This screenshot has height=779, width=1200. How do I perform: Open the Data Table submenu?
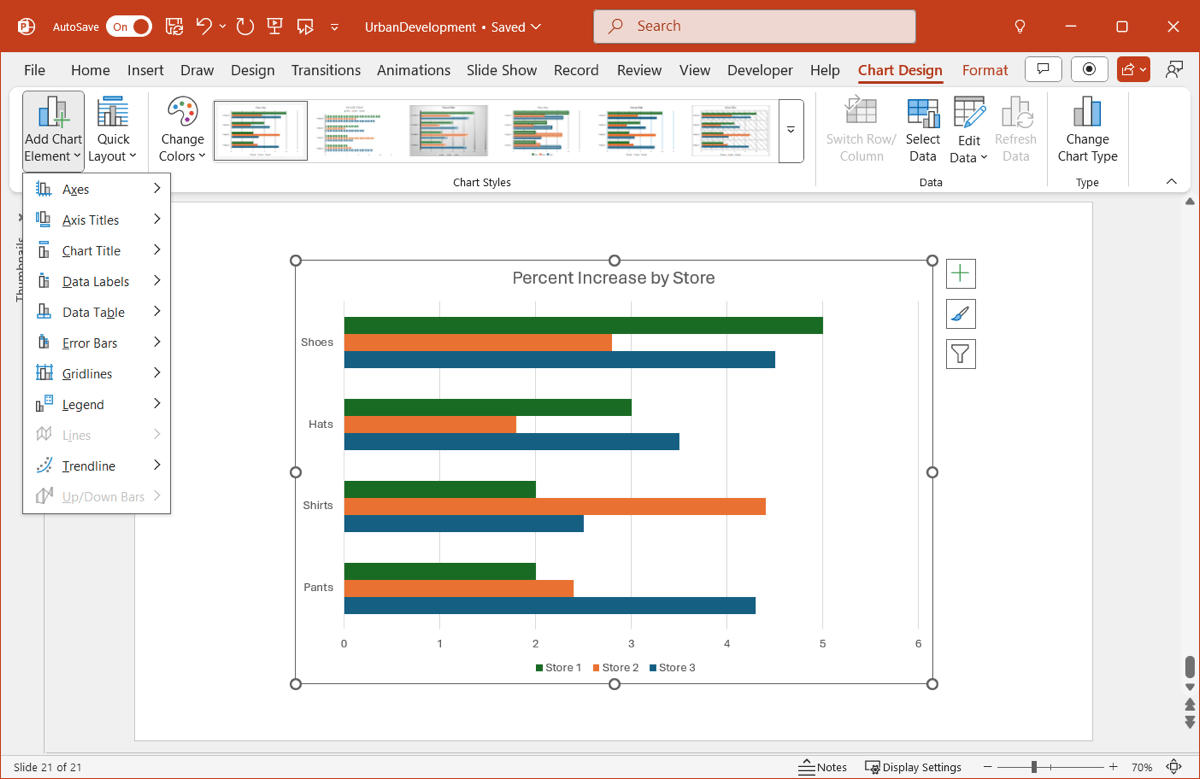pos(97,312)
